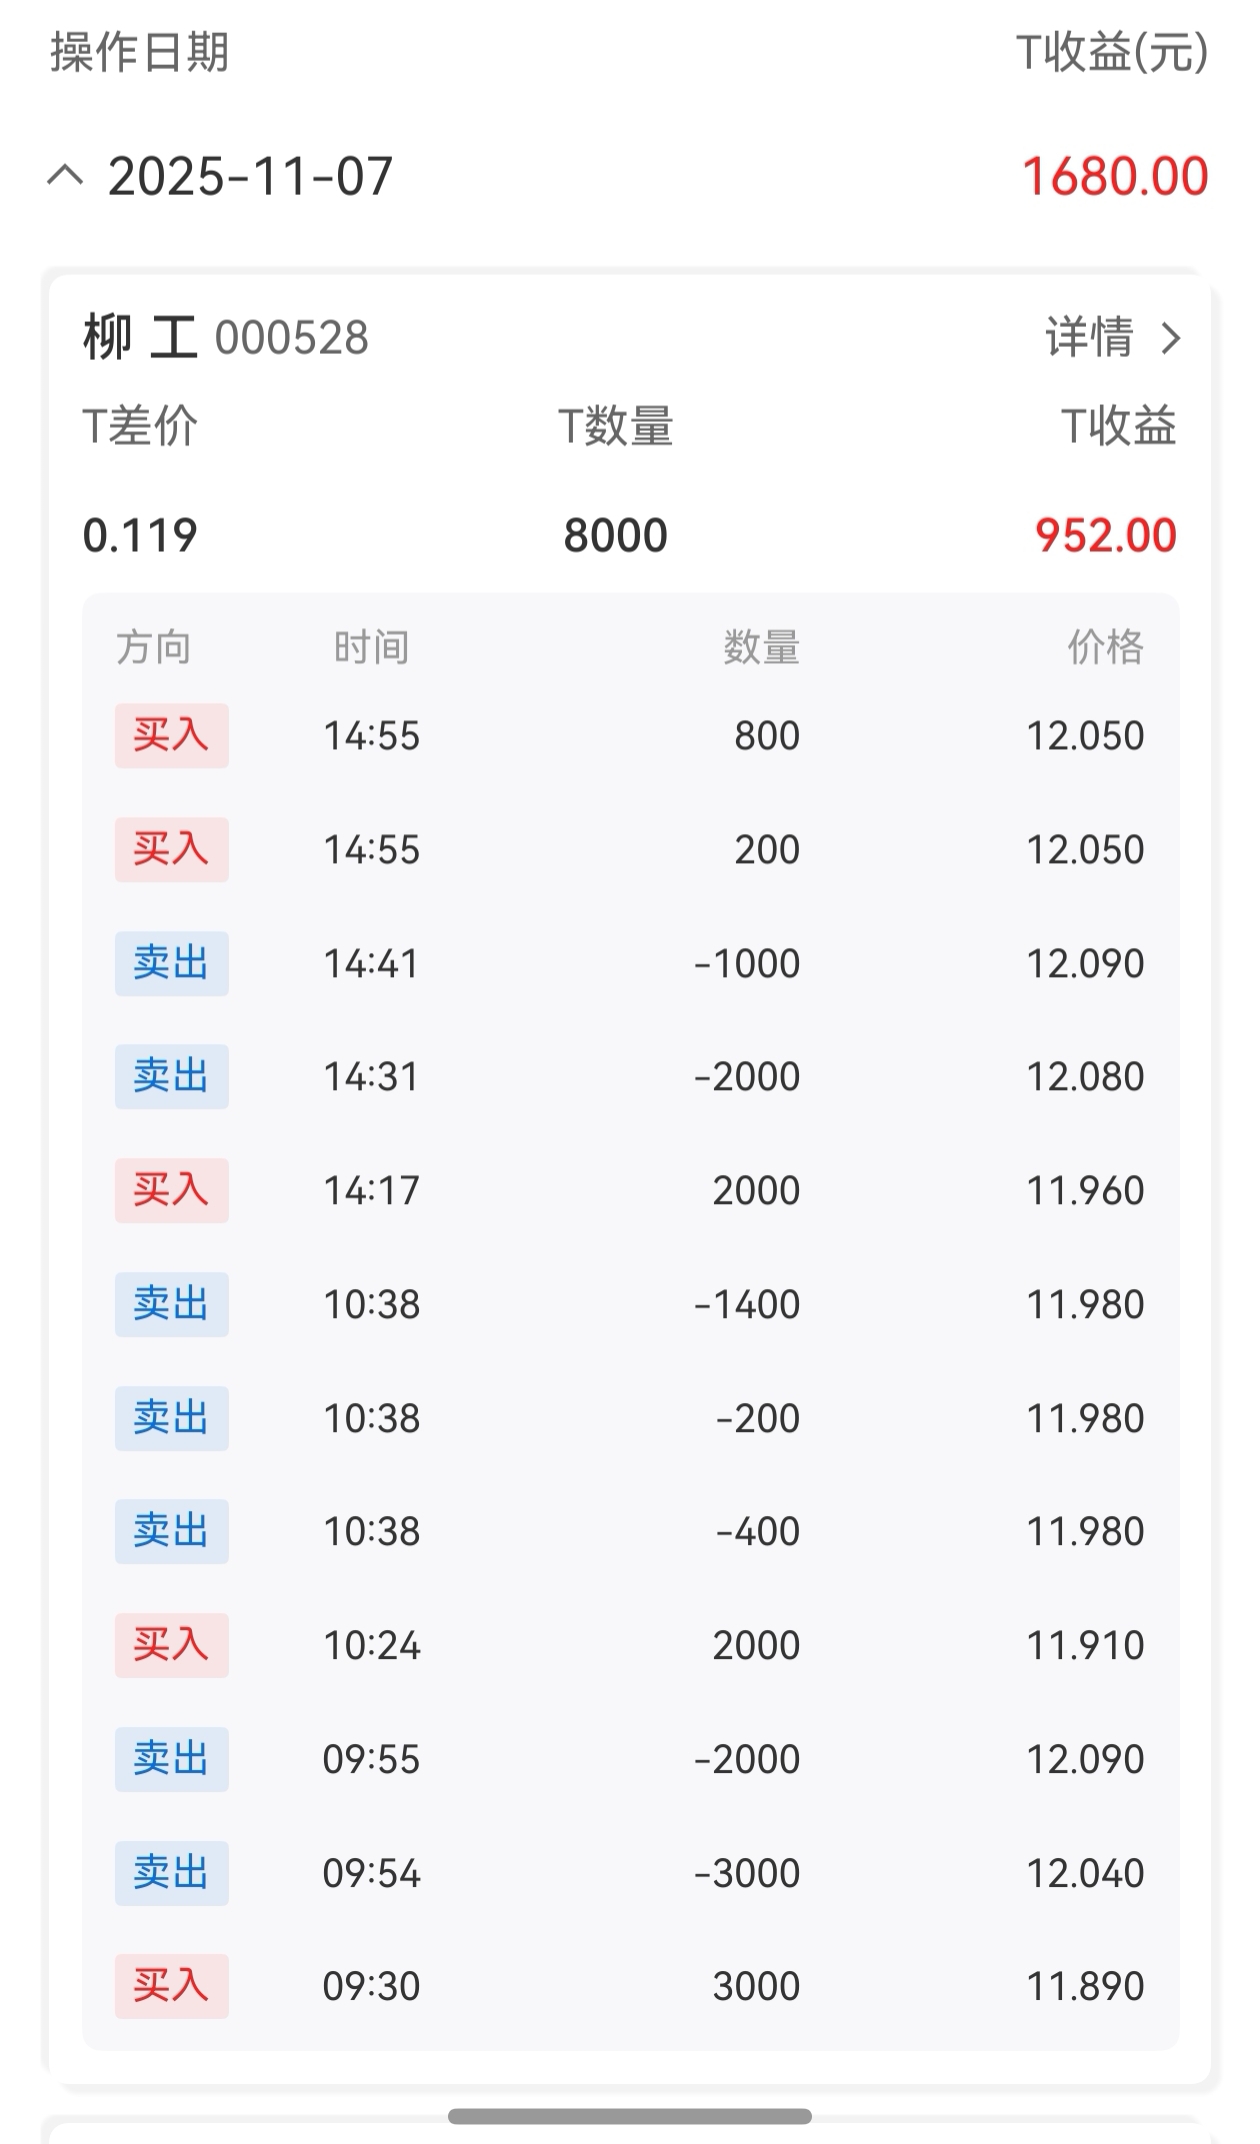Select the T收益(元) column header

click(1113, 52)
